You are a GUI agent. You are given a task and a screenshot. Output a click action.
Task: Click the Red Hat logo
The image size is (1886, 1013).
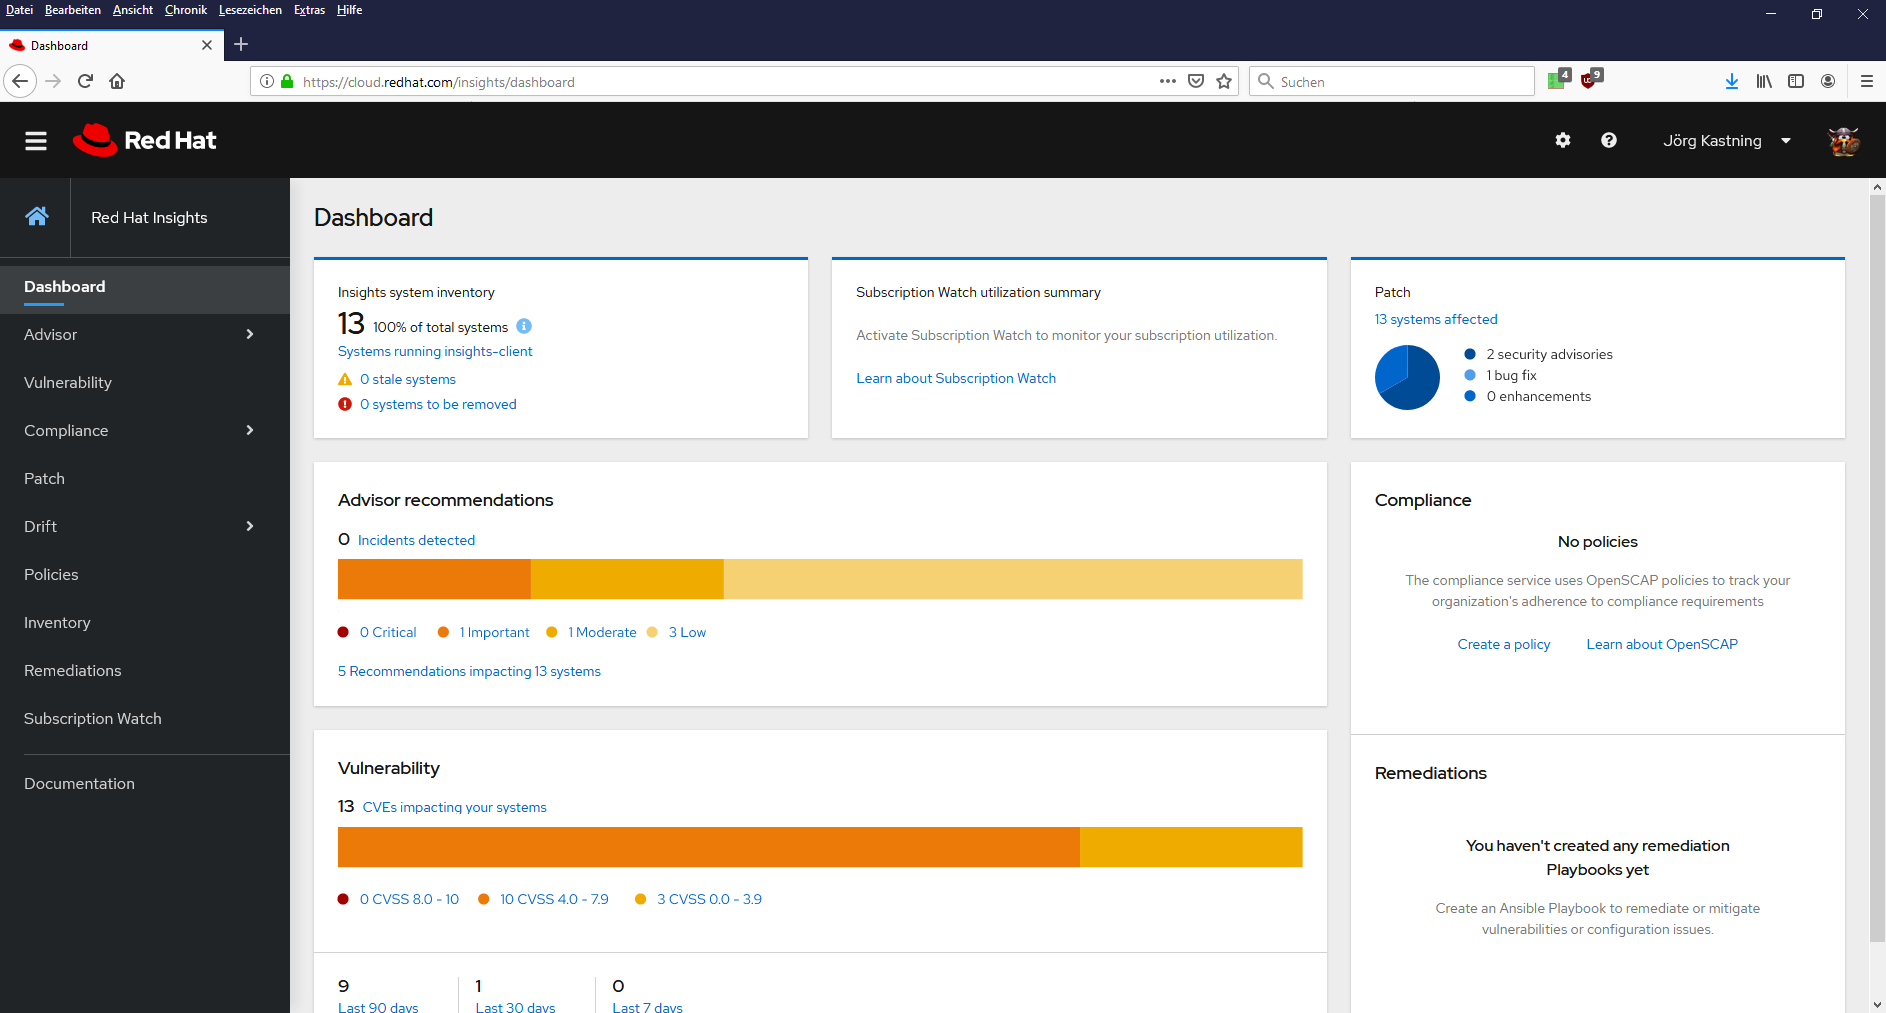(x=144, y=140)
